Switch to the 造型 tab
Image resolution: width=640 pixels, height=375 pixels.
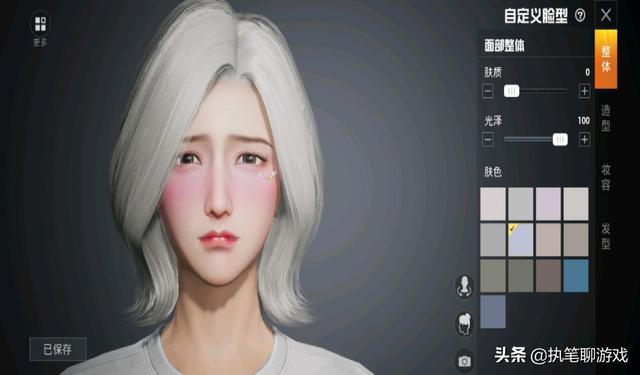606,118
